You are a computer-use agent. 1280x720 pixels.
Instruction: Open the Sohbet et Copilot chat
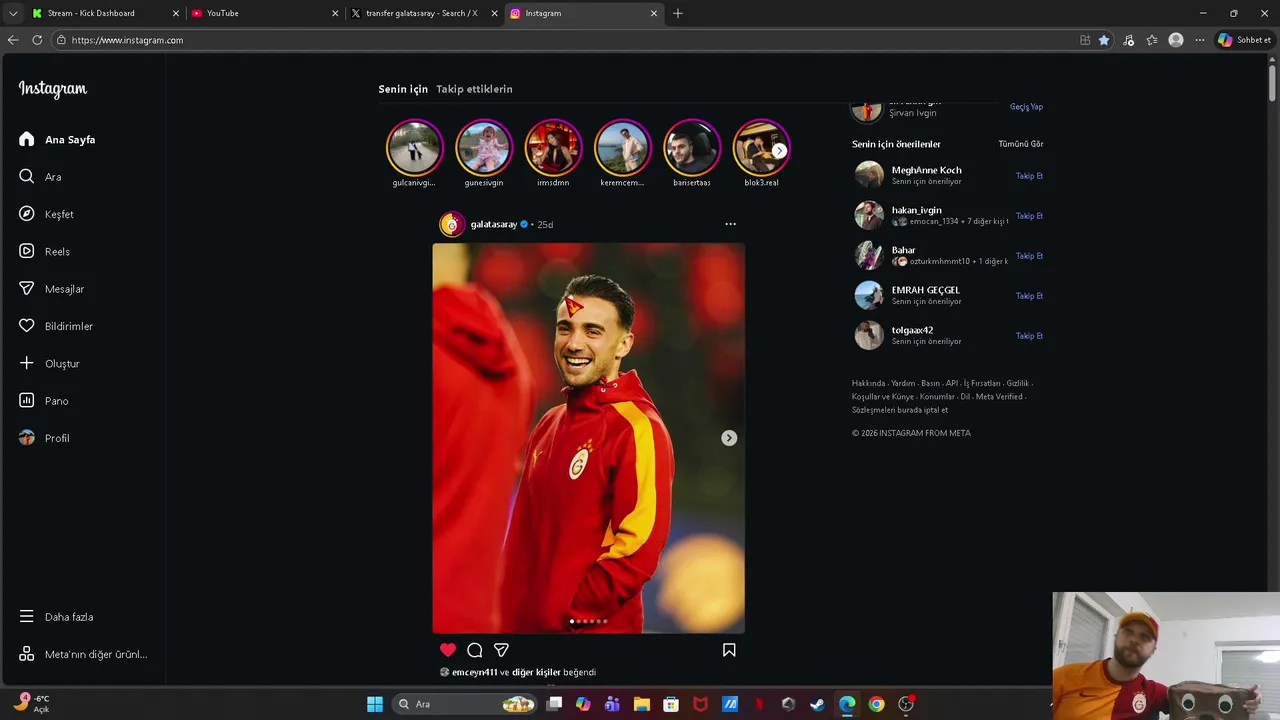1244,40
